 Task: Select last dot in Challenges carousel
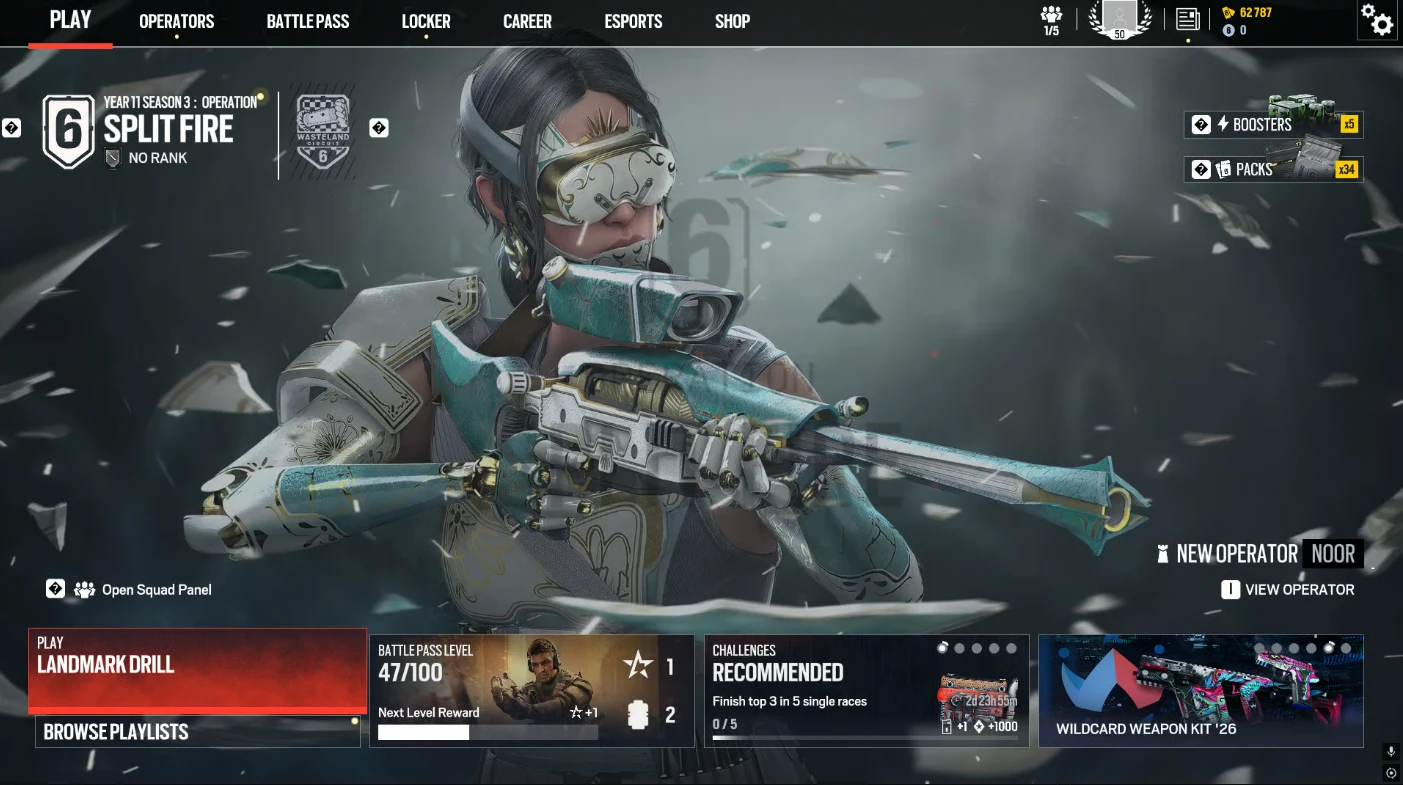1011,648
